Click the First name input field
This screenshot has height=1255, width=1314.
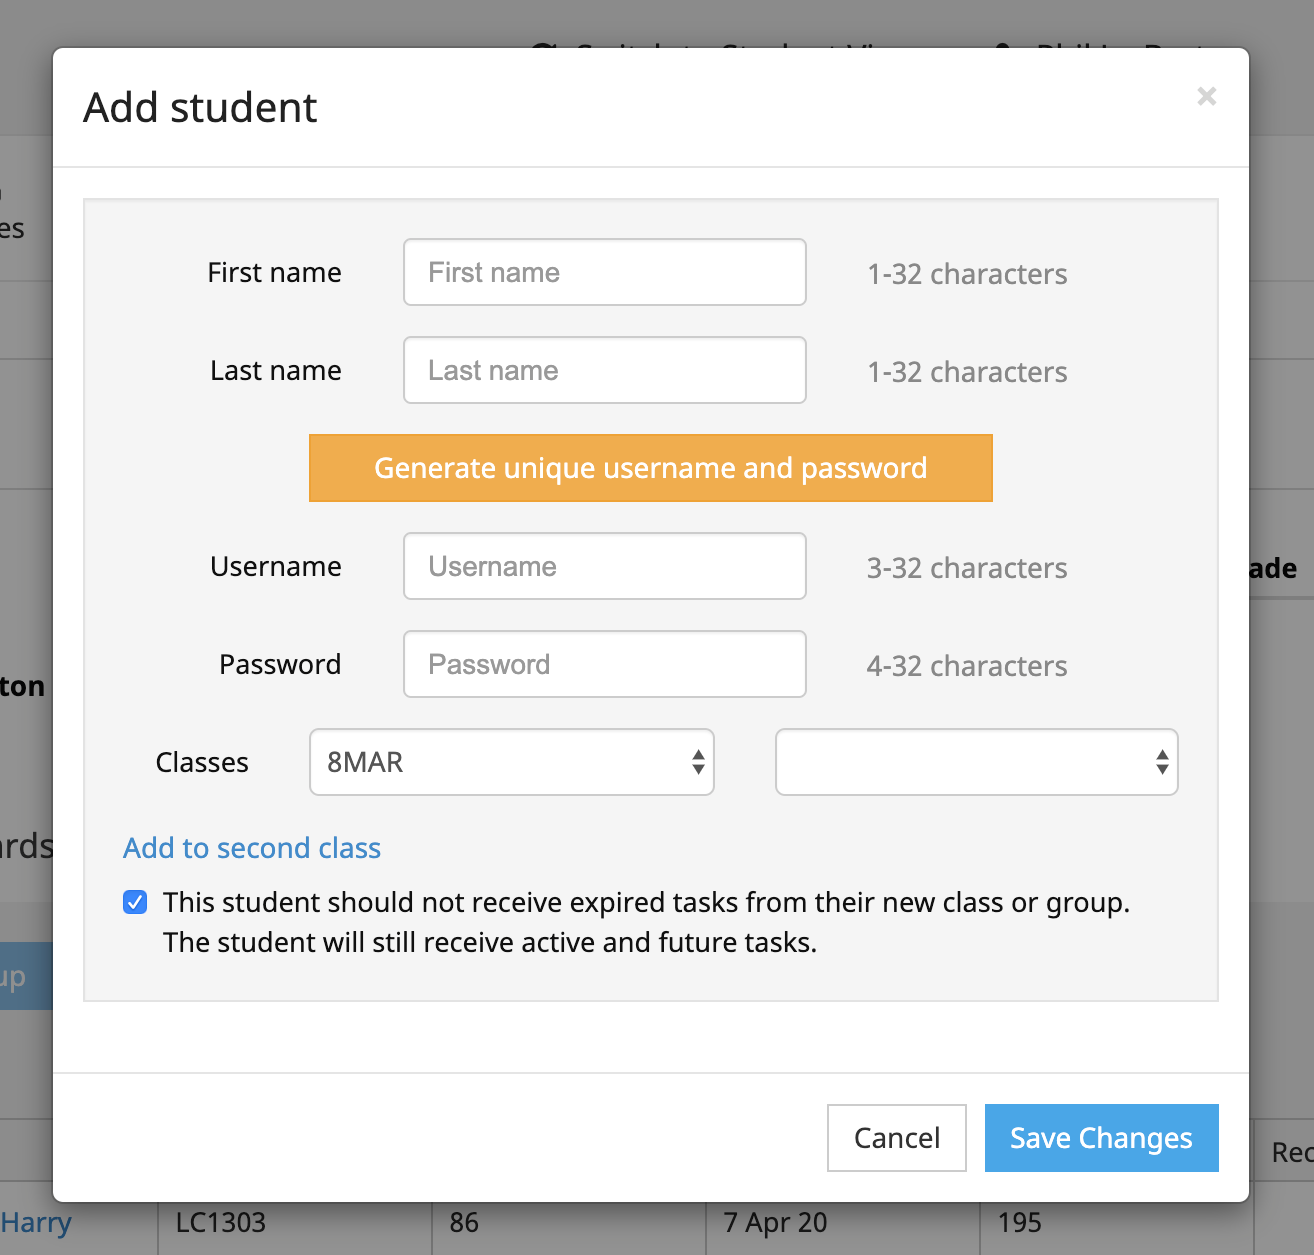[x=604, y=272]
